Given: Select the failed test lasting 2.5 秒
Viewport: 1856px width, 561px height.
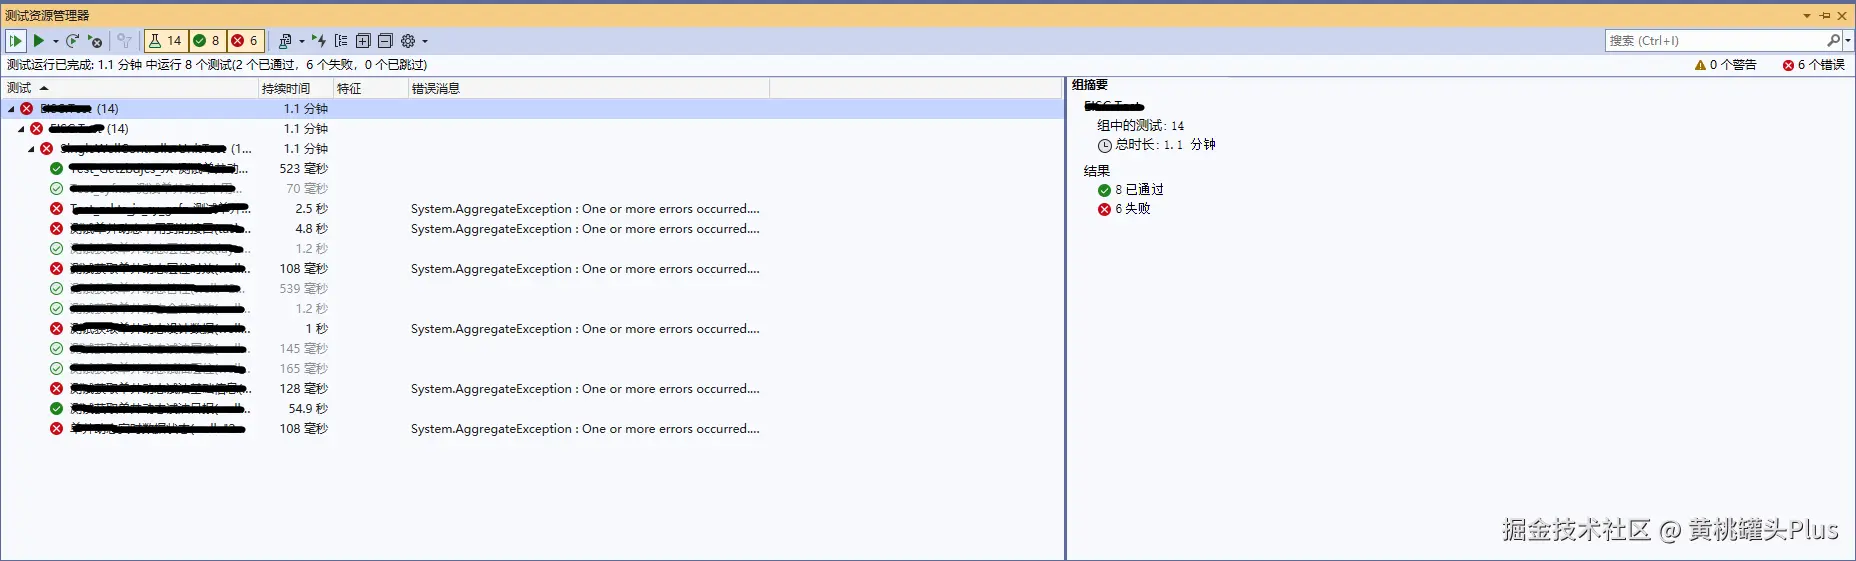Looking at the screenshot, I should (x=532, y=209).
